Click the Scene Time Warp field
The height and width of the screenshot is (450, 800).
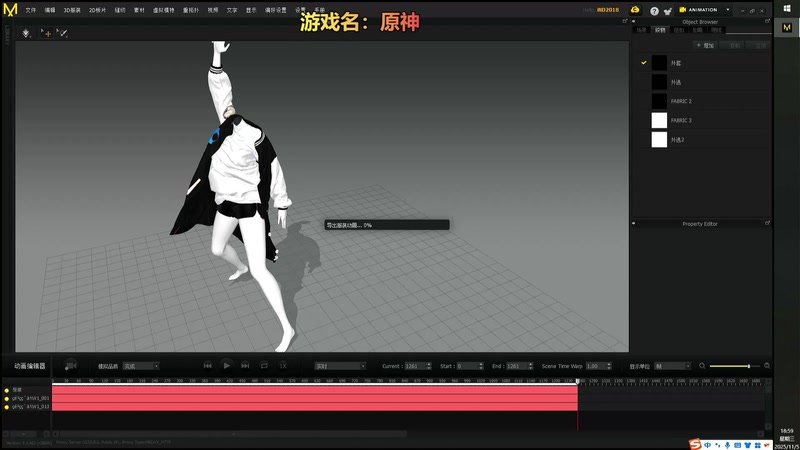(598, 366)
